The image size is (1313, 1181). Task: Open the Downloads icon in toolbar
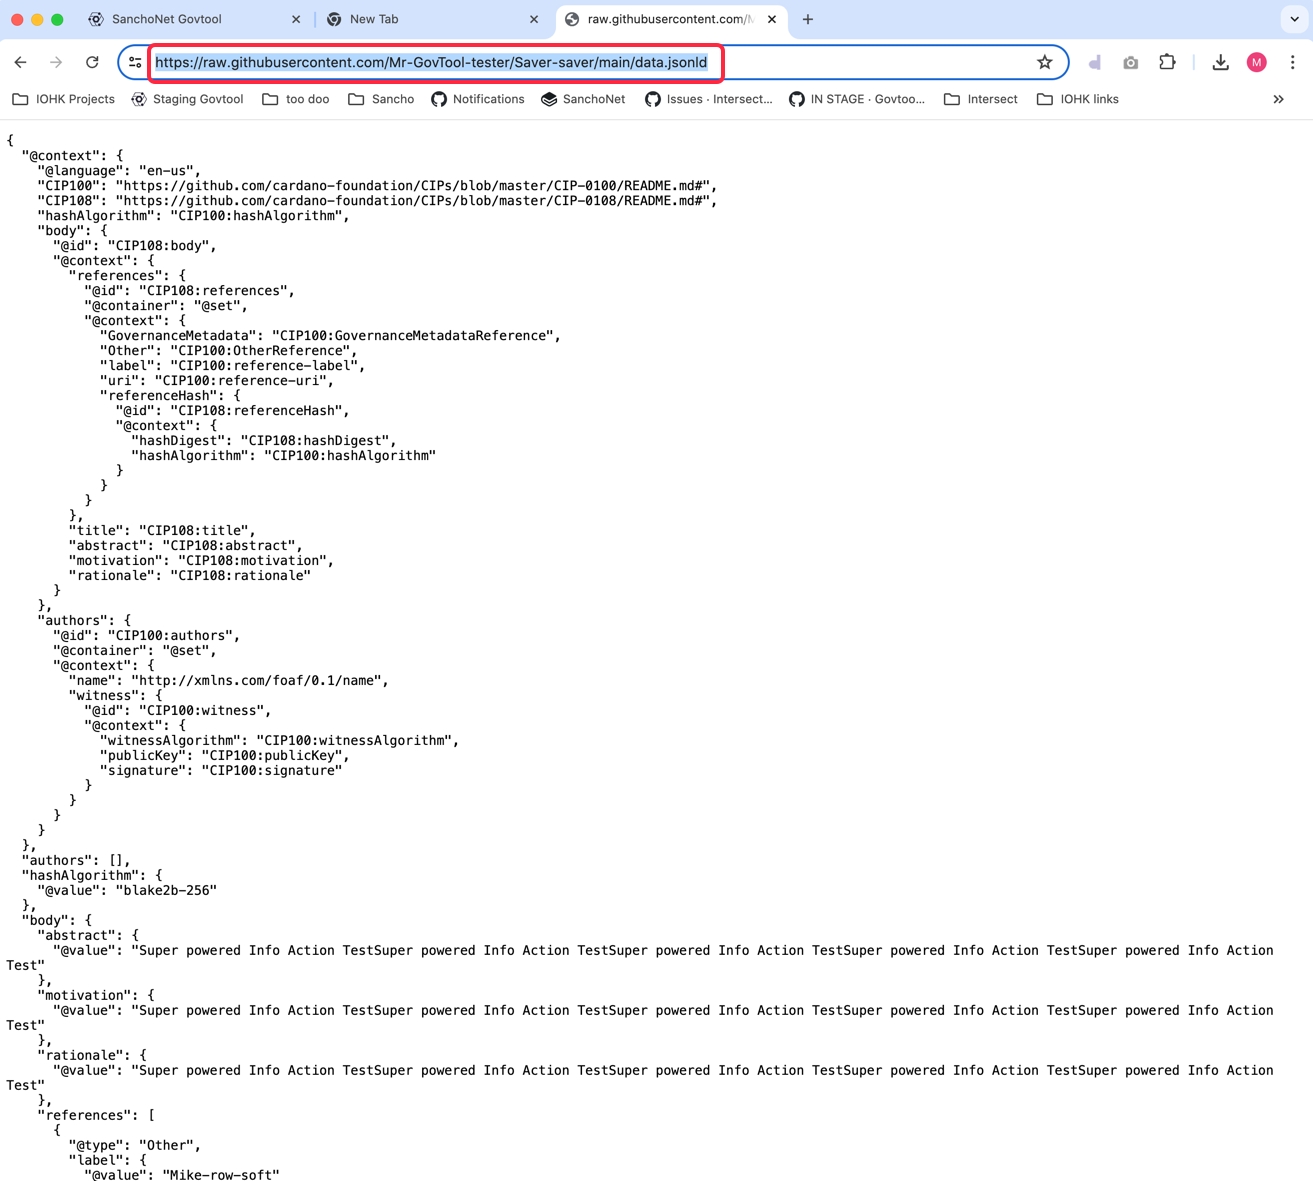point(1220,62)
